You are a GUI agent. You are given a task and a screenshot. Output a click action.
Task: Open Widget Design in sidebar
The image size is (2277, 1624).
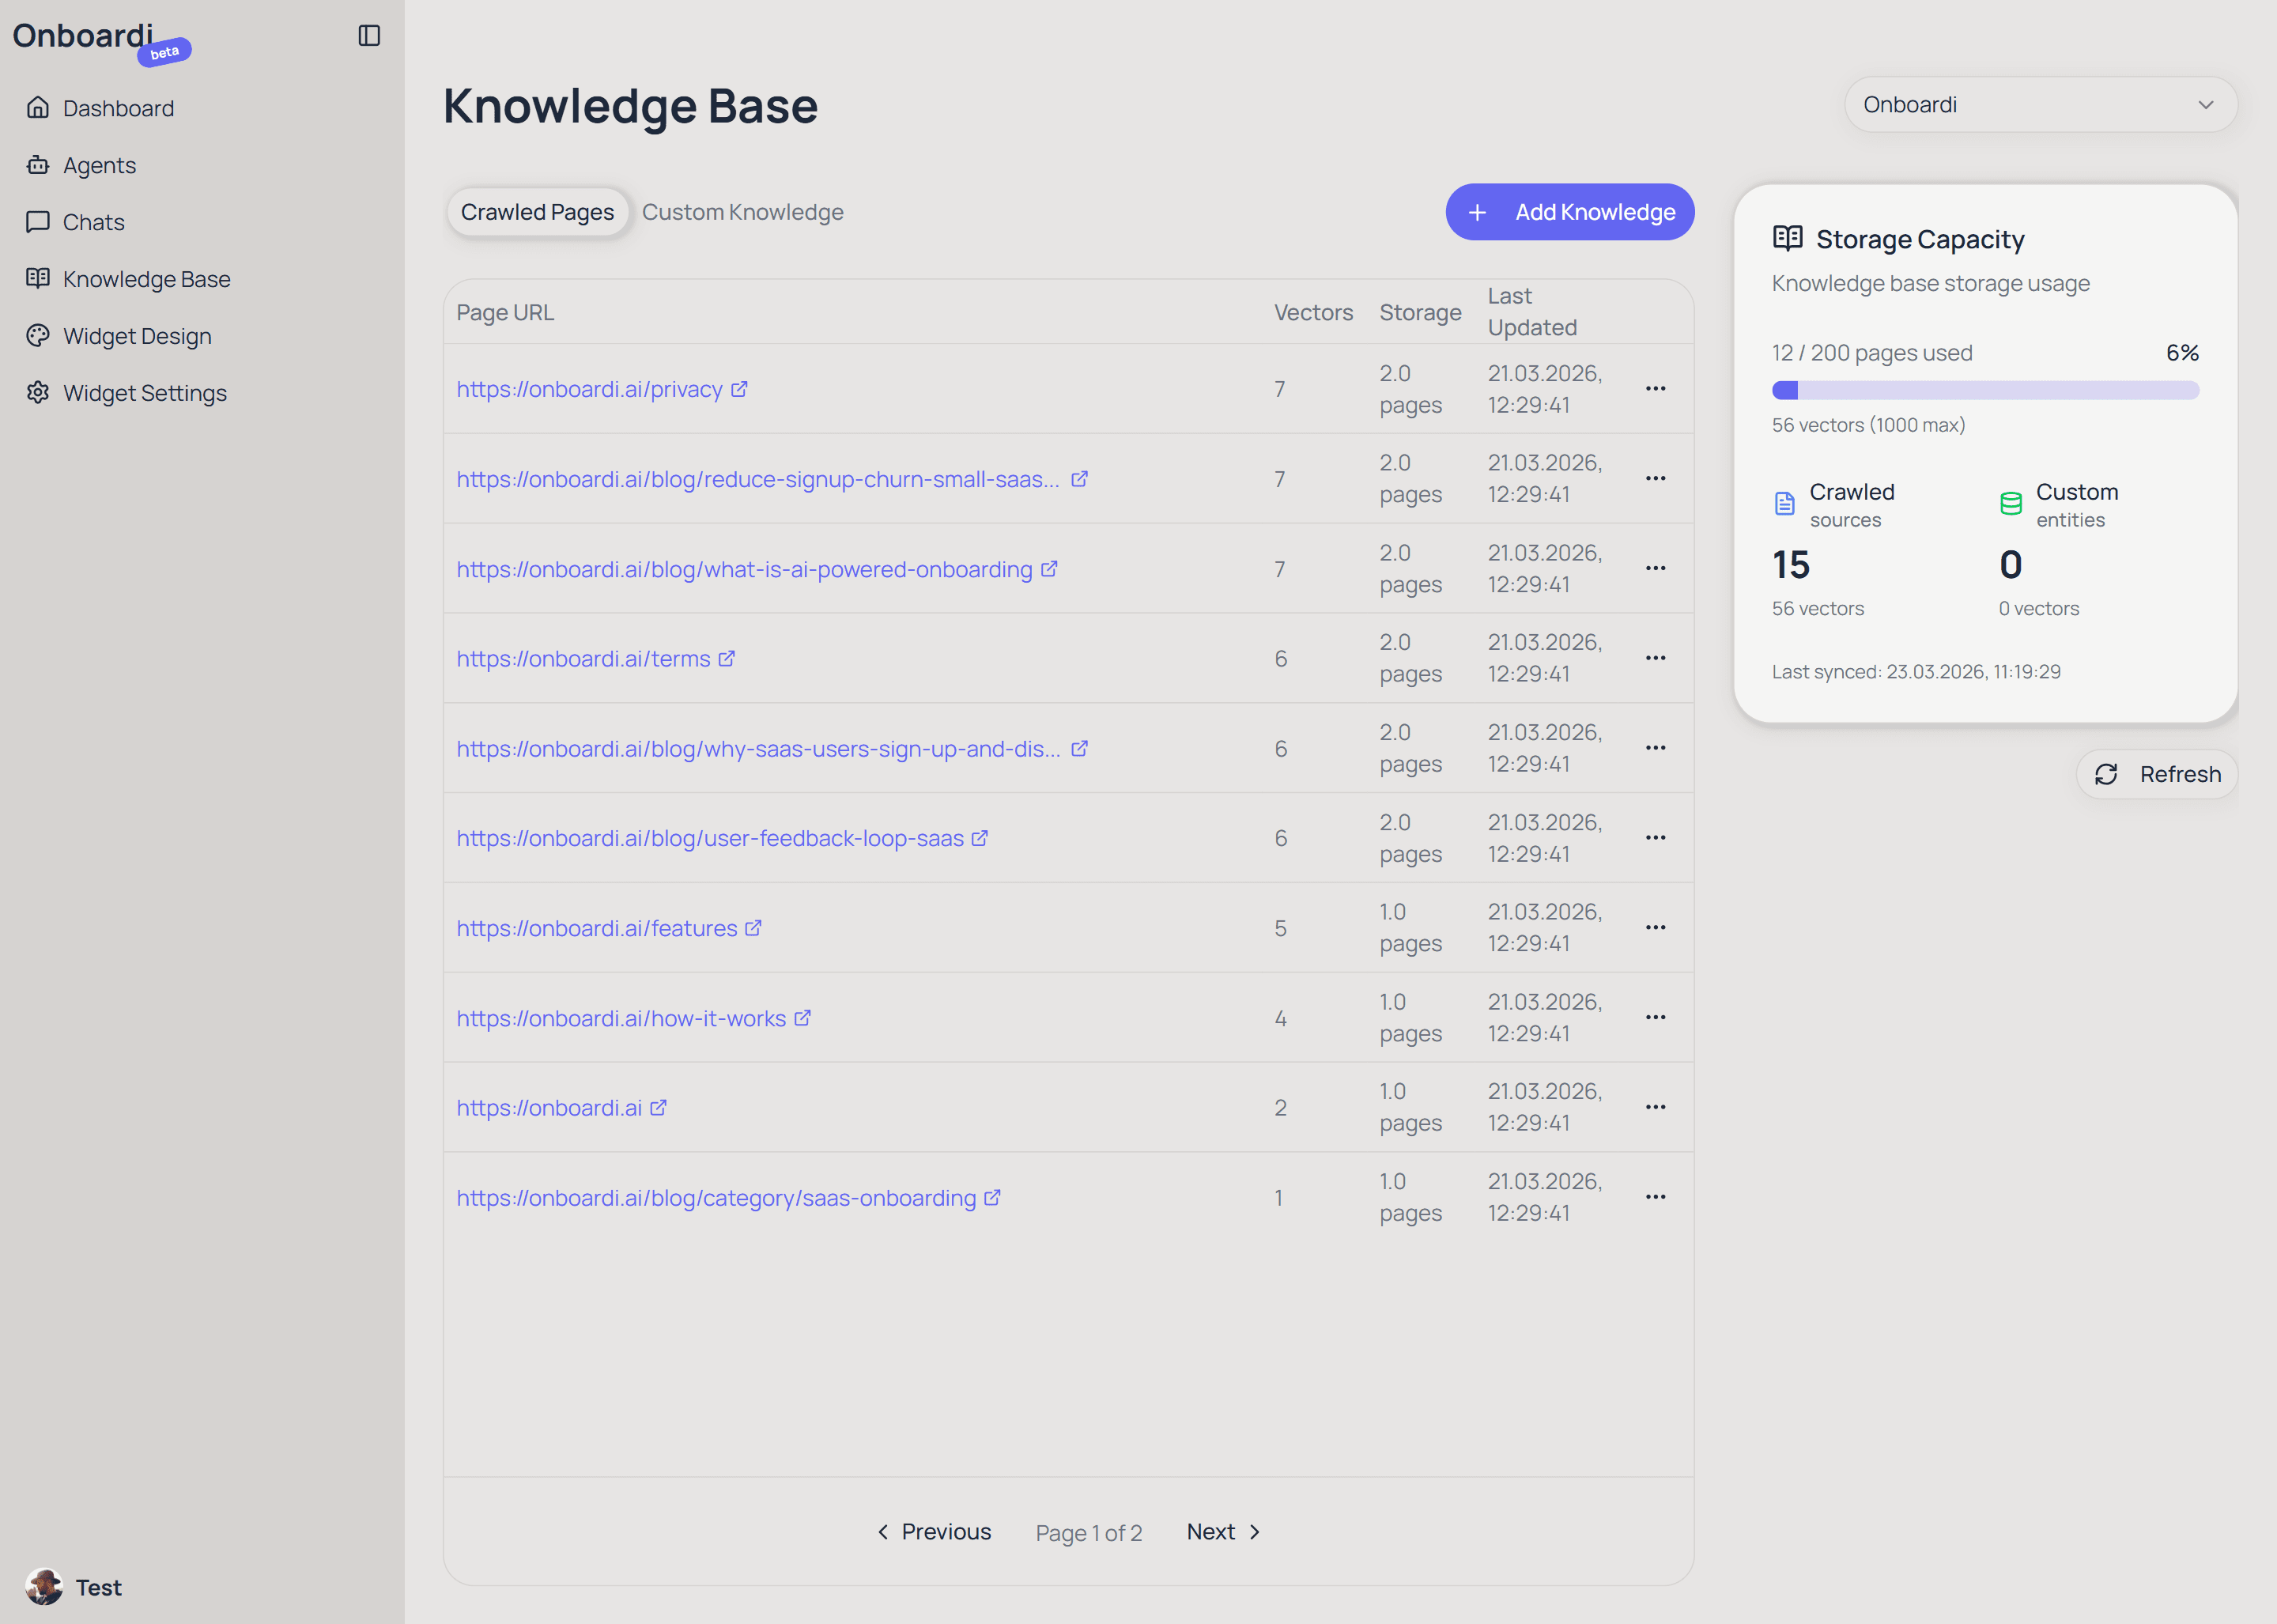[x=137, y=336]
